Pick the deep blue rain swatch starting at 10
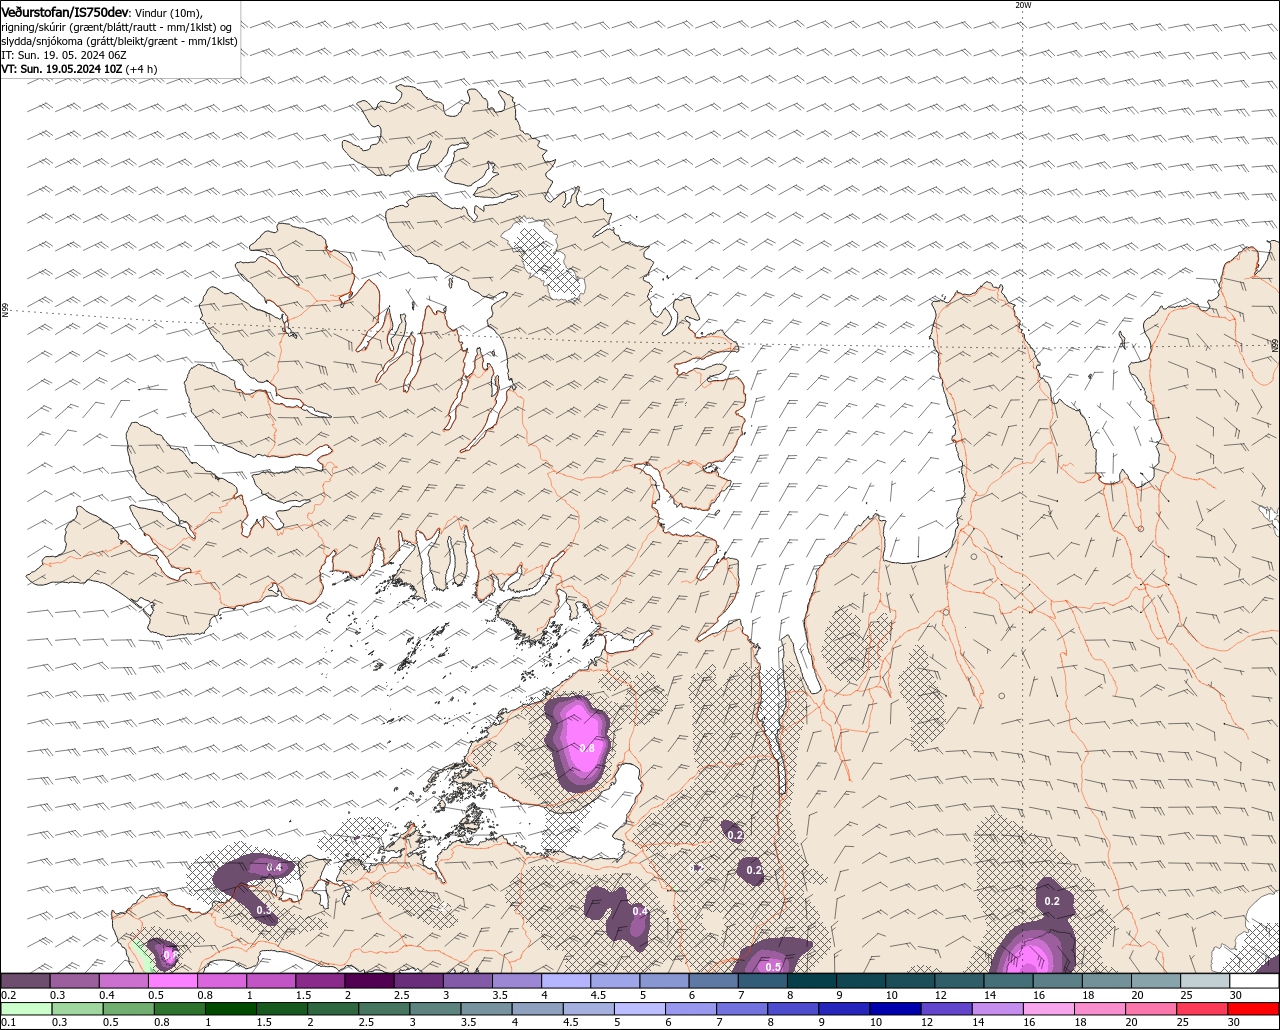 click(x=898, y=1008)
